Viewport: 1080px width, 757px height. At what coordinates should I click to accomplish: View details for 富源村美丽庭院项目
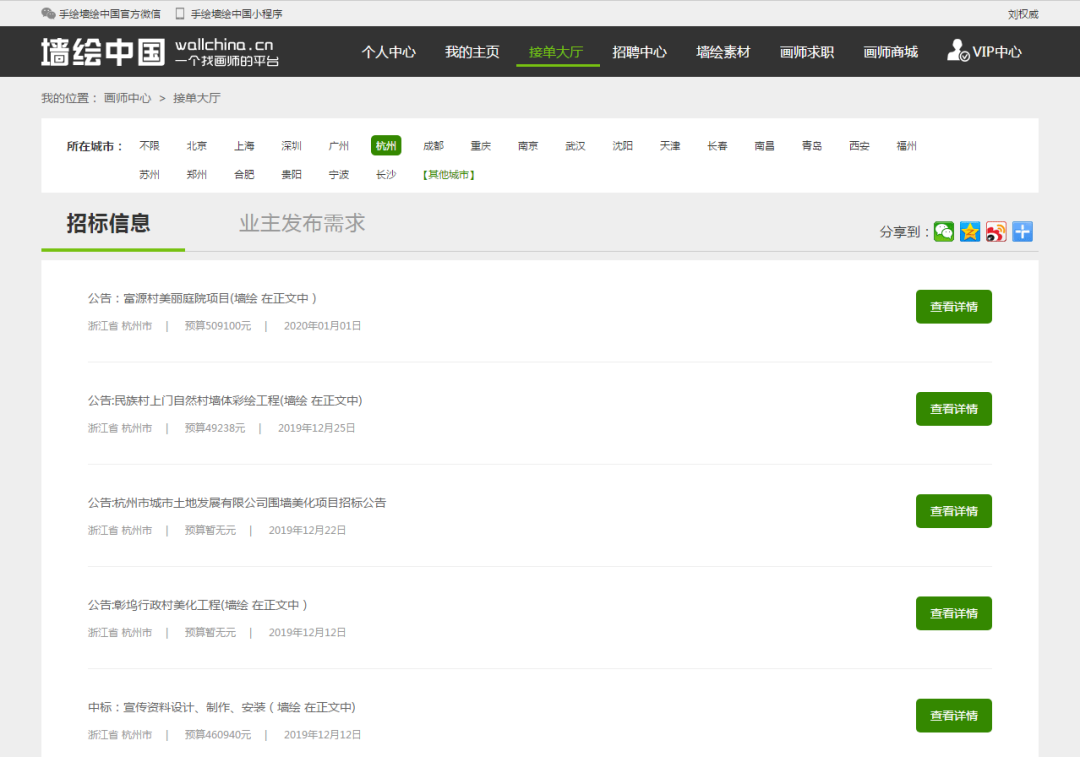953,307
